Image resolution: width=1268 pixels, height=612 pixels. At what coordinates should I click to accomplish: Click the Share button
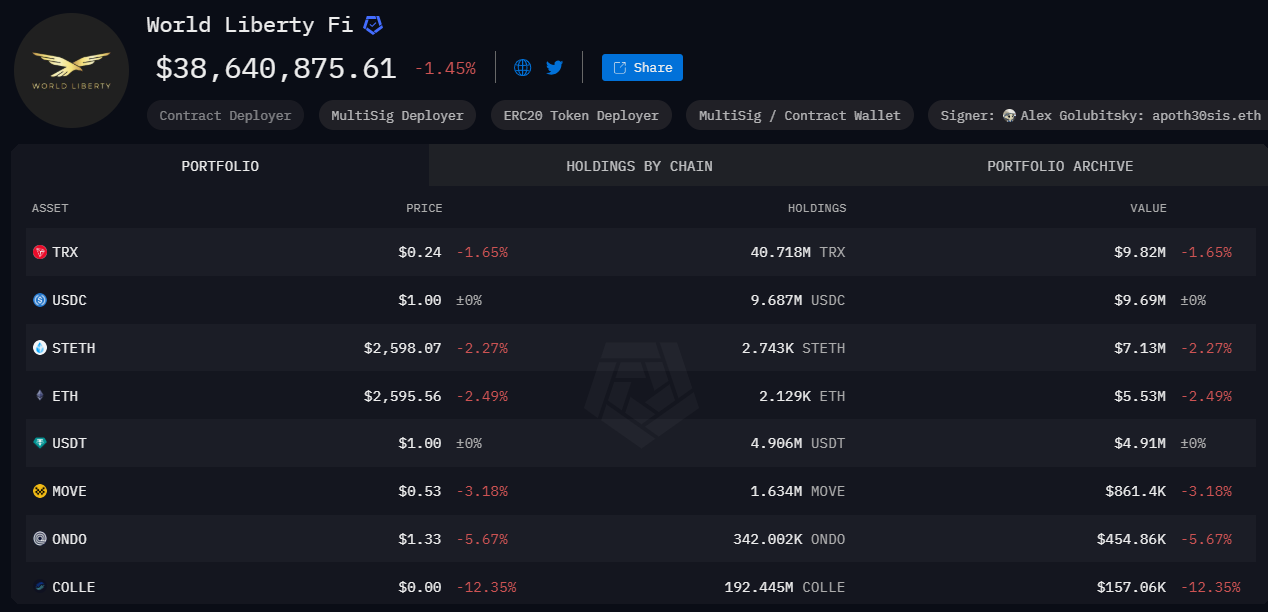click(x=641, y=67)
